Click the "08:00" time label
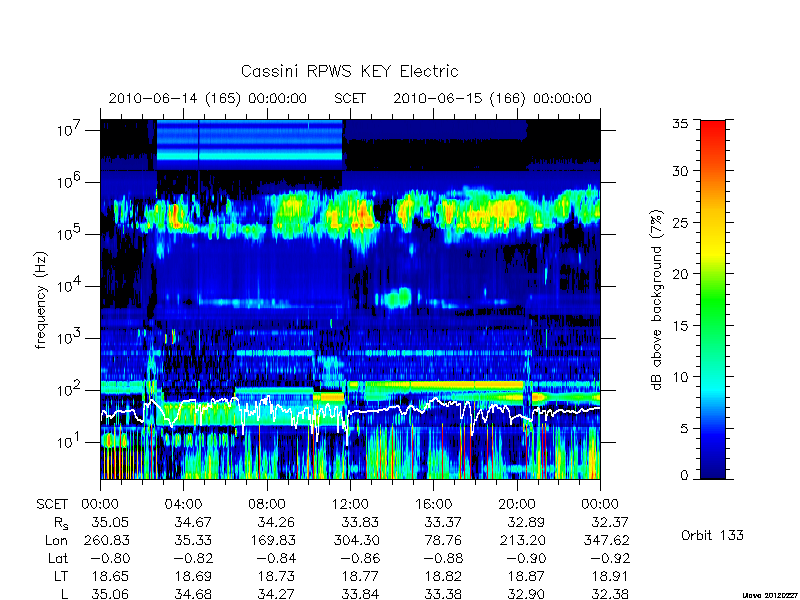The width and height of the screenshot is (800, 600). [267, 504]
